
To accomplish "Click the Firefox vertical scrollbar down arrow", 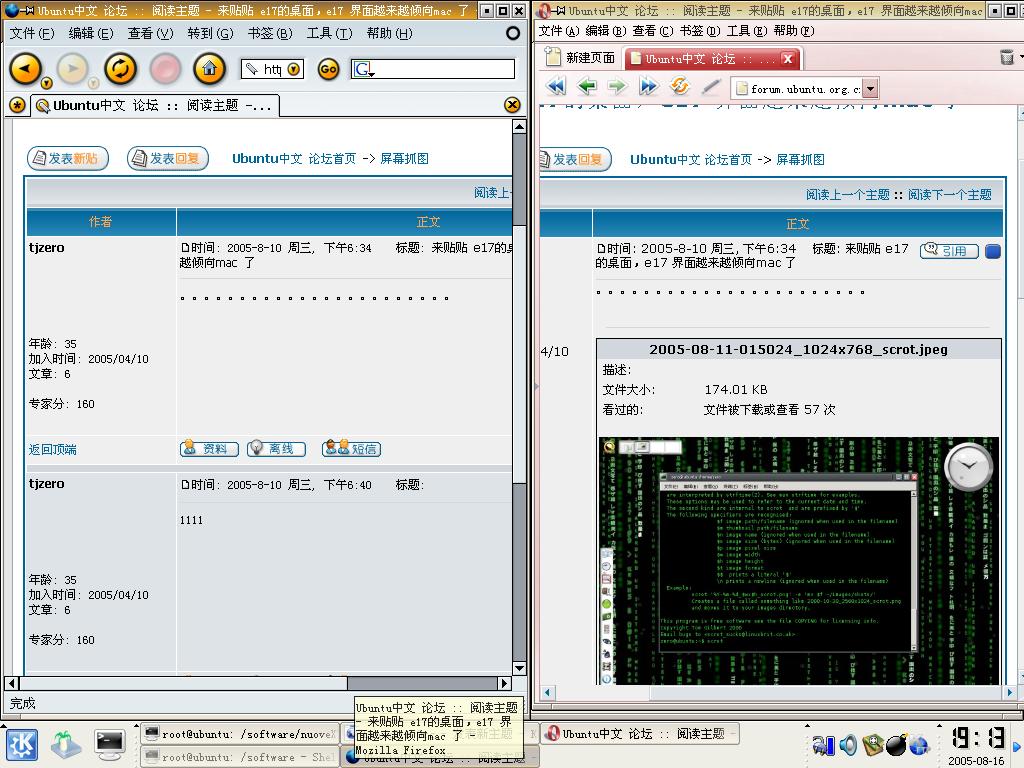I will click(519, 668).
